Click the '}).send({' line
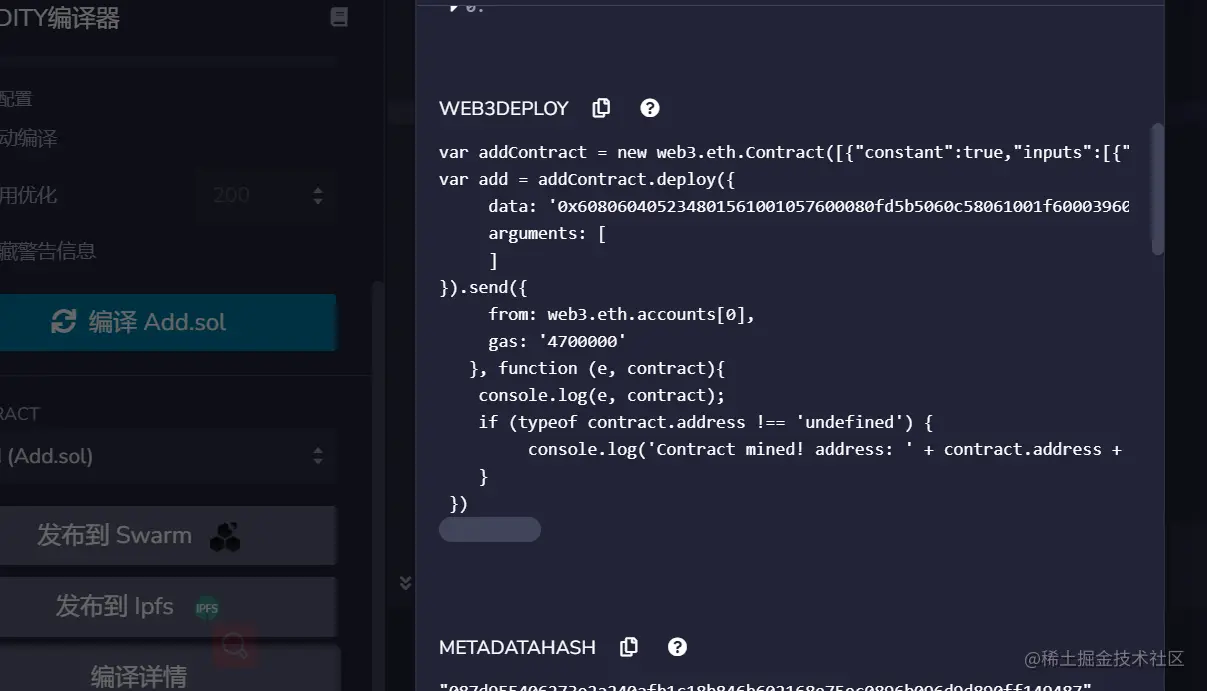The height and width of the screenshot is (691, 1207). click(483, 287)
